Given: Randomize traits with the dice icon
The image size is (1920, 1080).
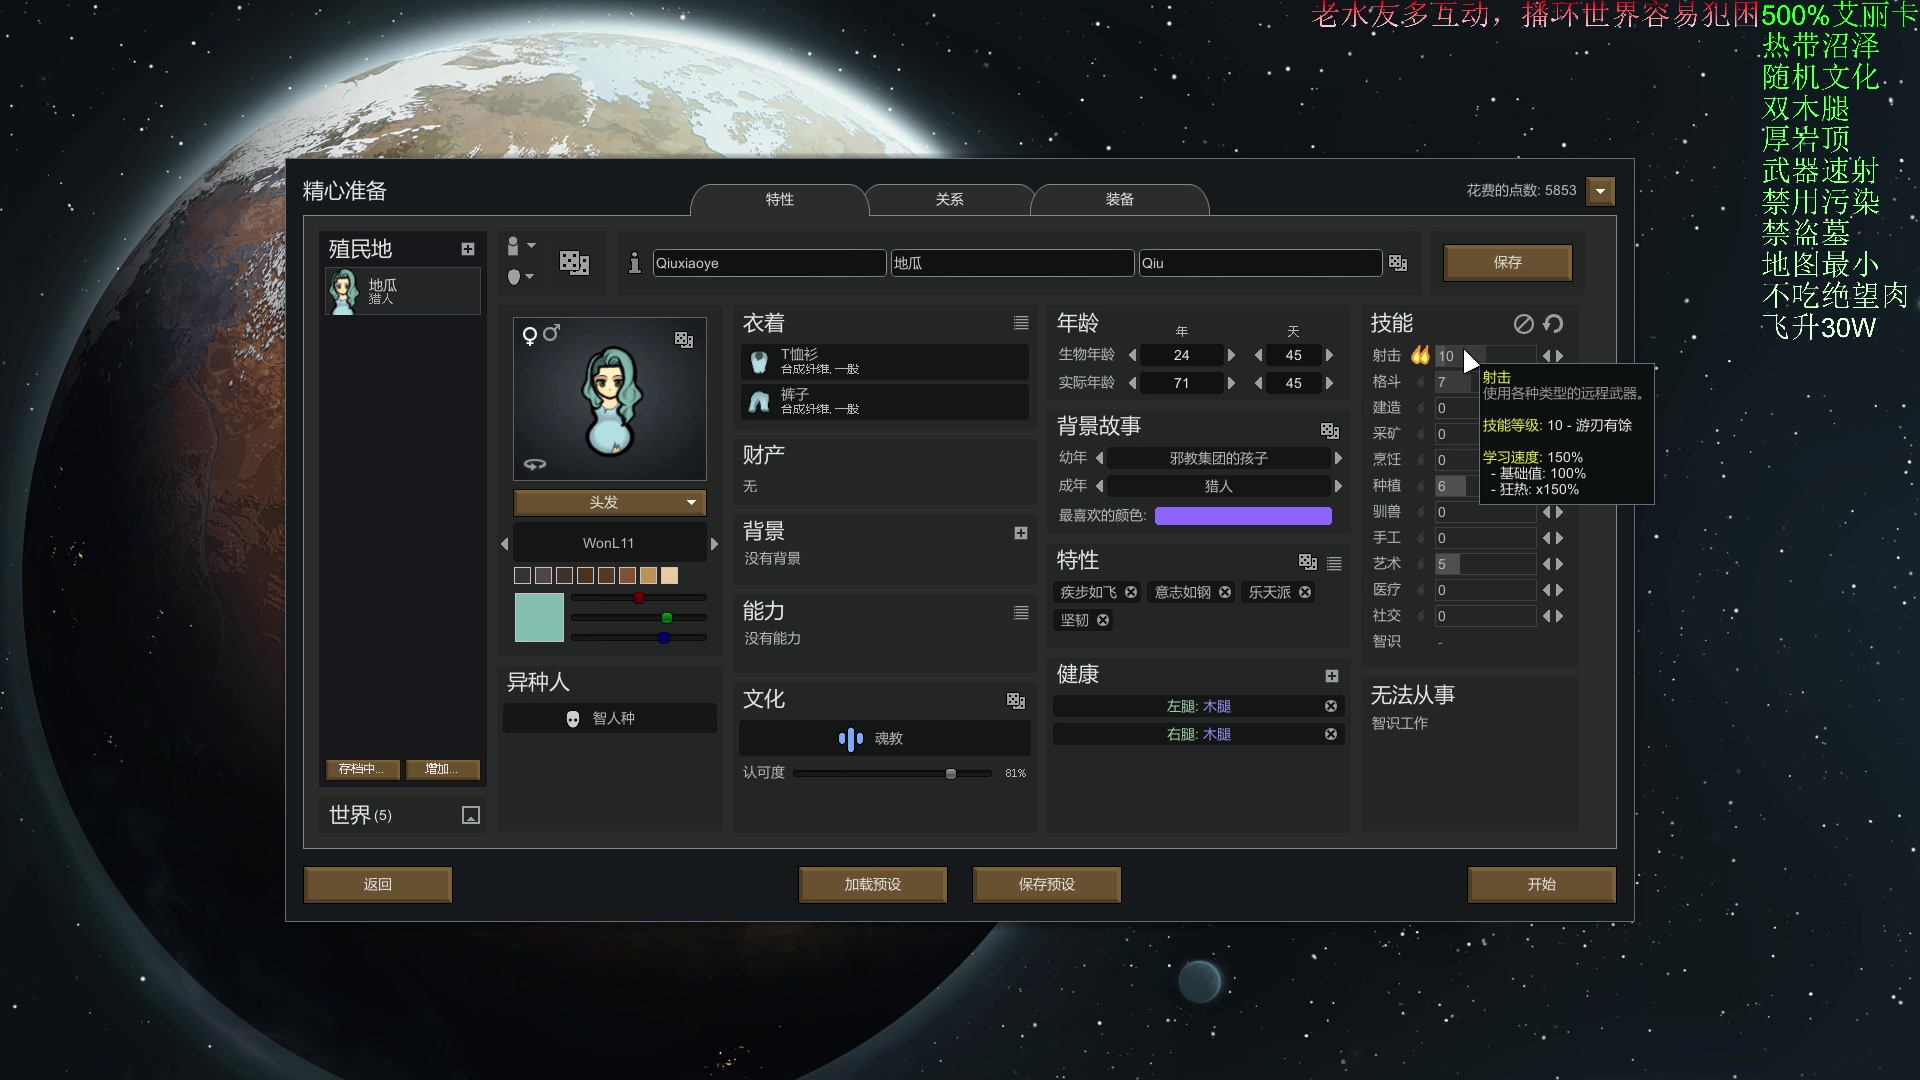Looking at the screenshot, I should [x=1308, y=562].
